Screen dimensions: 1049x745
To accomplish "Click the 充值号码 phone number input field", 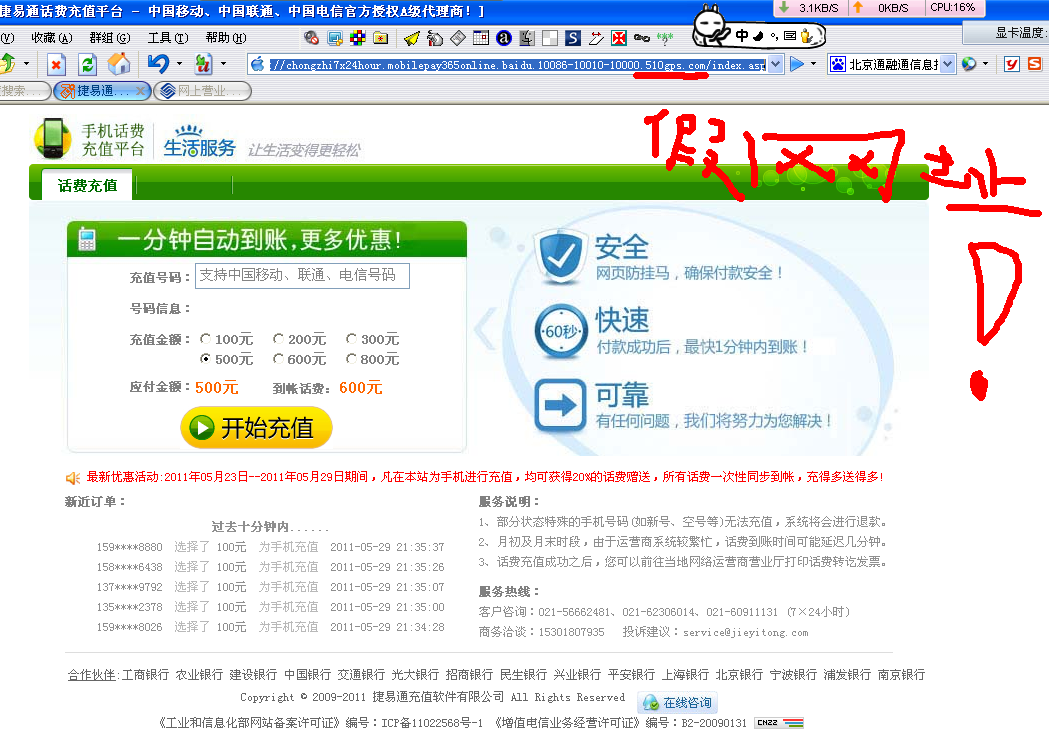I will 302,276.
